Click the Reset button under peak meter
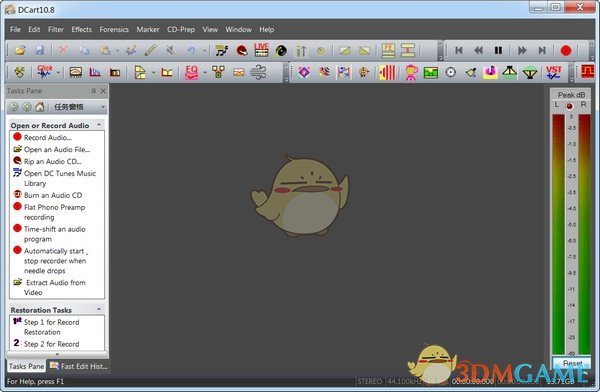Screen dimensions: 600x392 click(572, 363)
